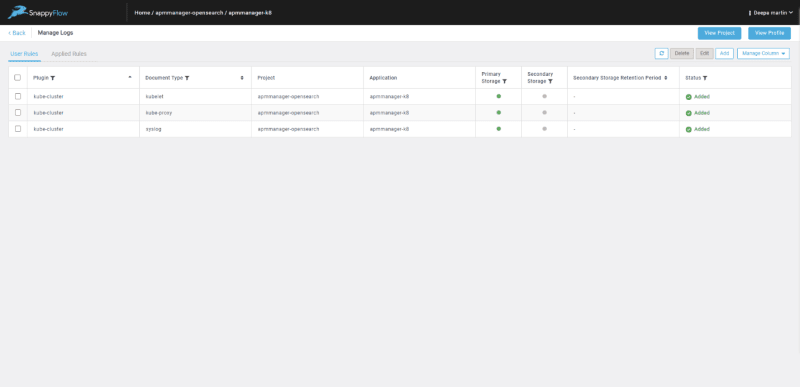Filter the Plugin column
The height and width of the screenshot is (387, 800).
pyautogui.click(x=53, y=78)
